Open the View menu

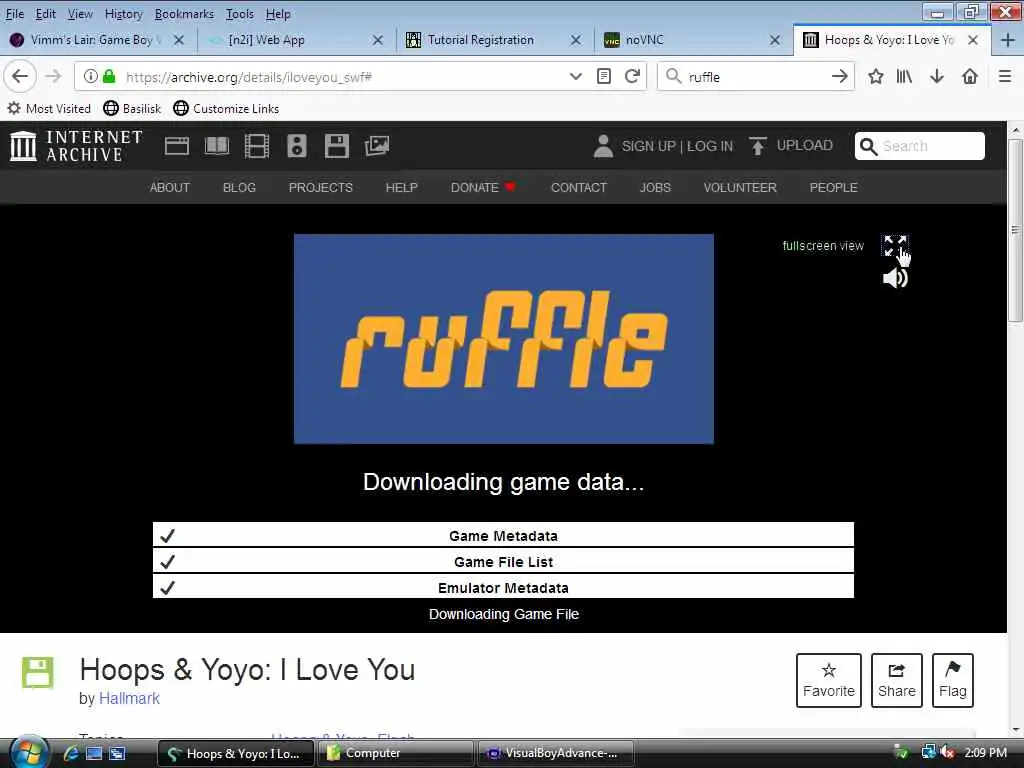coord(80,14)
